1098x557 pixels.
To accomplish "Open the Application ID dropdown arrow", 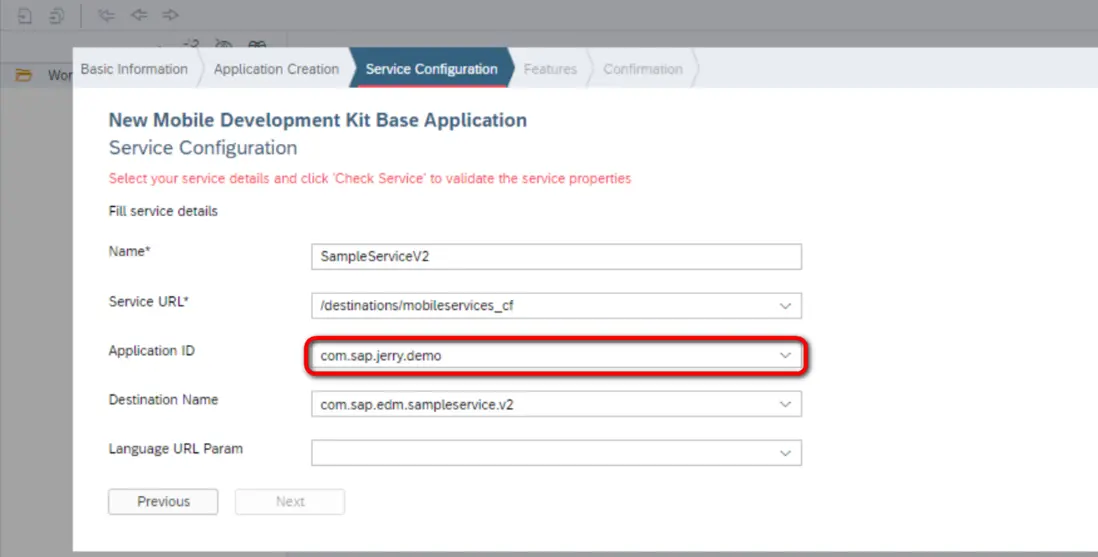I will pyautogui.click(x=785, y=355).
